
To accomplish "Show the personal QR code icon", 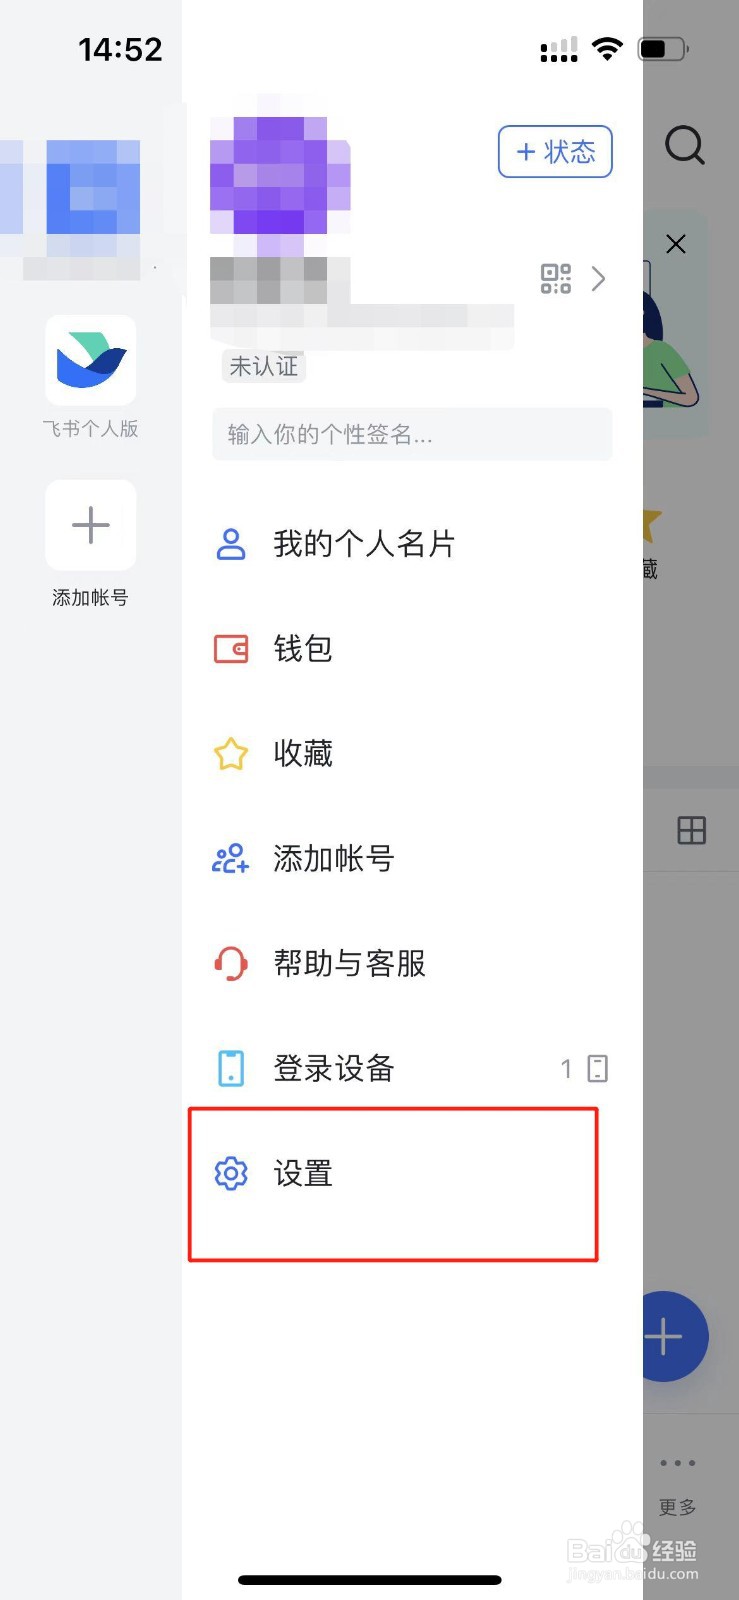I will pyautogui.click(x=555, y=279).
